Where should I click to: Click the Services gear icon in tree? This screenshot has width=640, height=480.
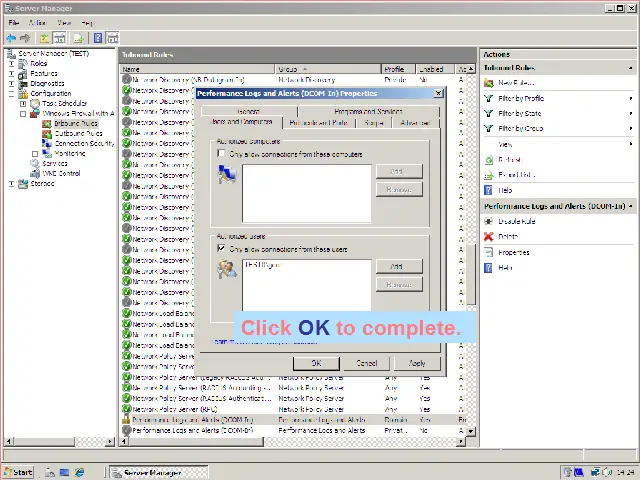[35, 163]
